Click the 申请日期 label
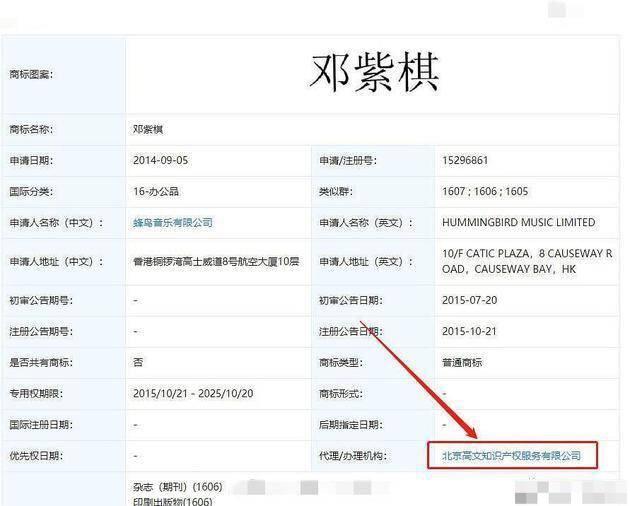 tap(31, 160)
